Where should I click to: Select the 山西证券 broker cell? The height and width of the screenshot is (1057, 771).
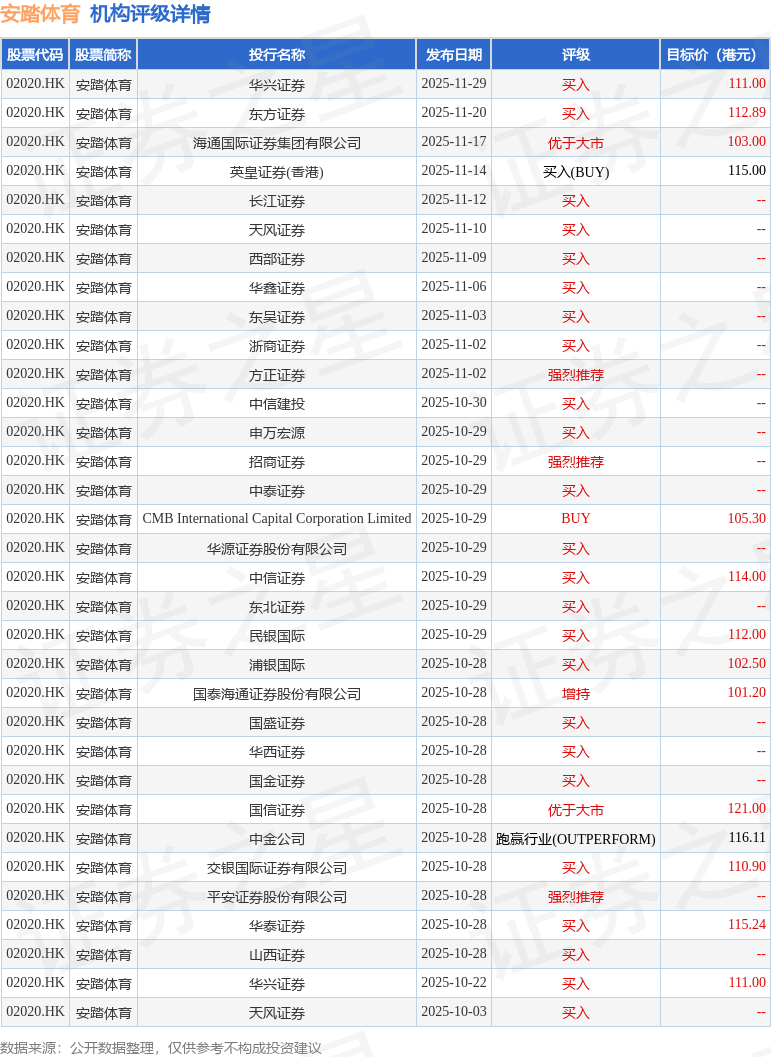tap(277, 955)
